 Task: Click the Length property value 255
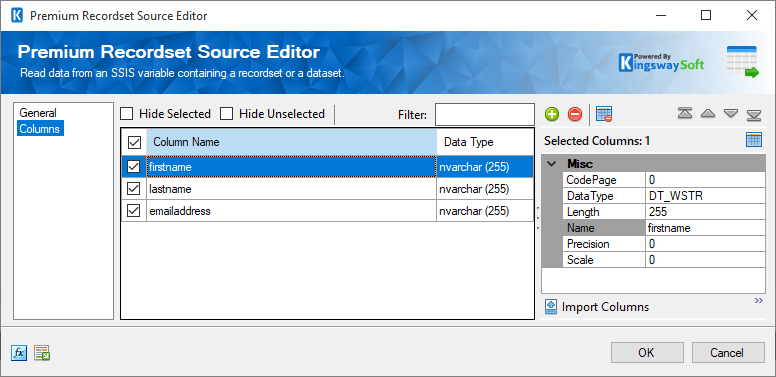coord(705,212)
